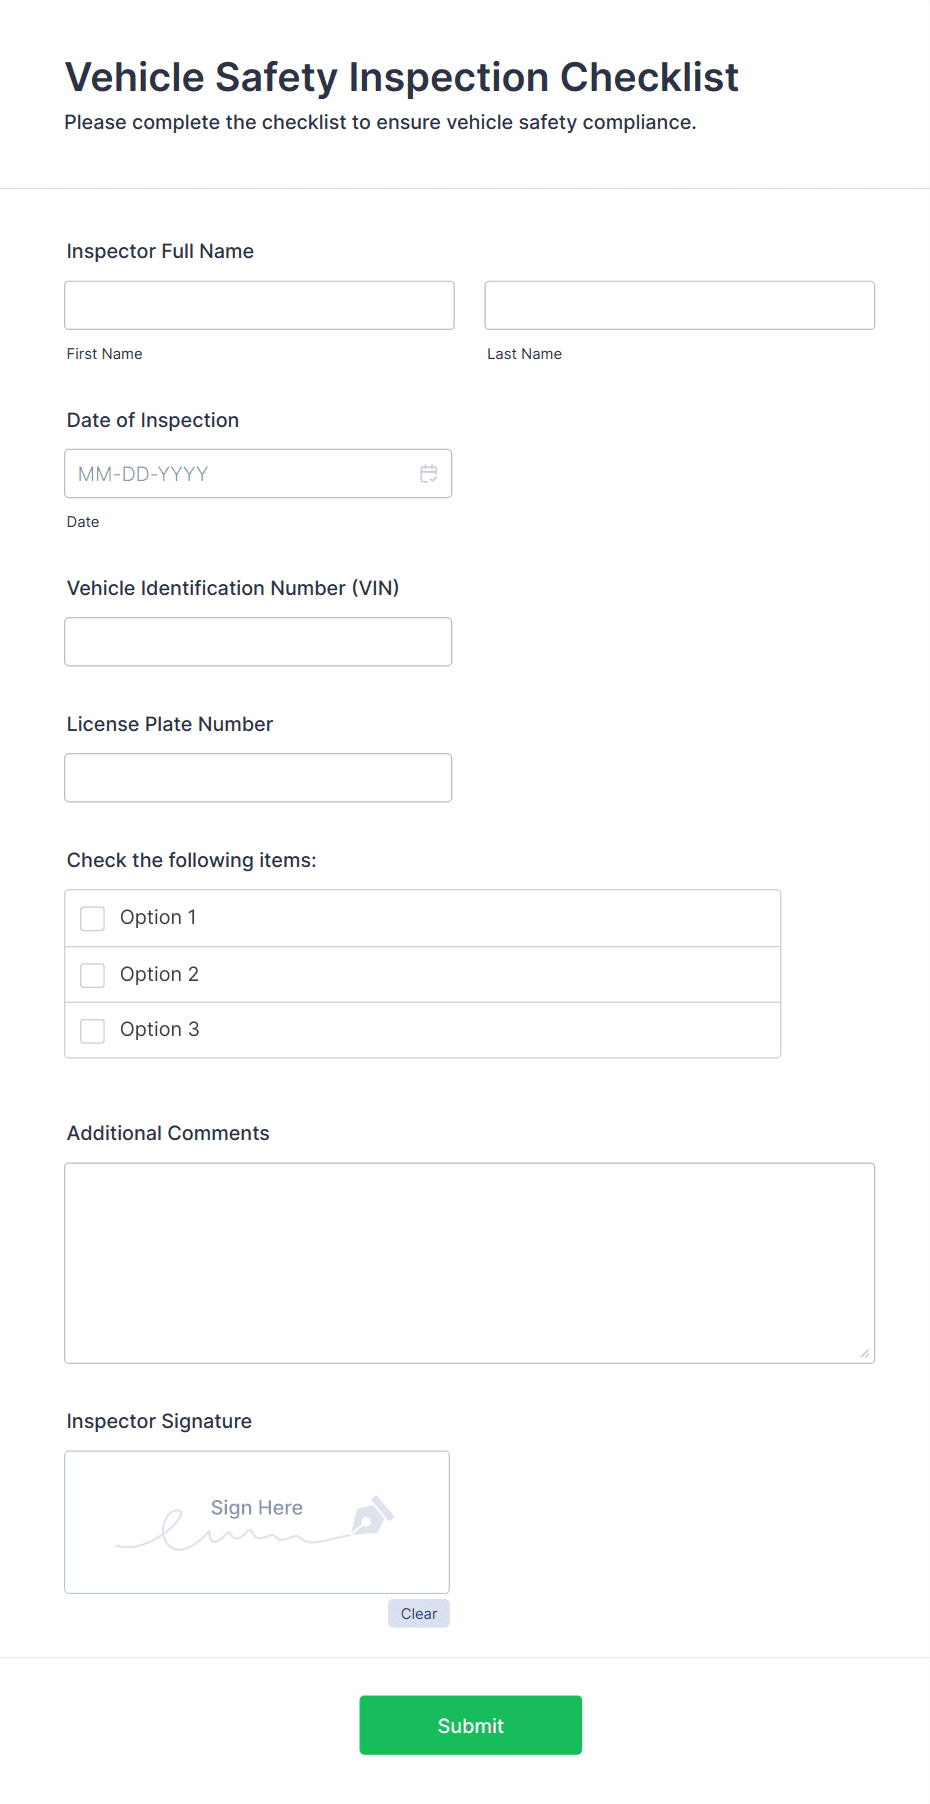Open the calendar date picker icon
This screenshot has height=1804, width=930.
point(429,474)
